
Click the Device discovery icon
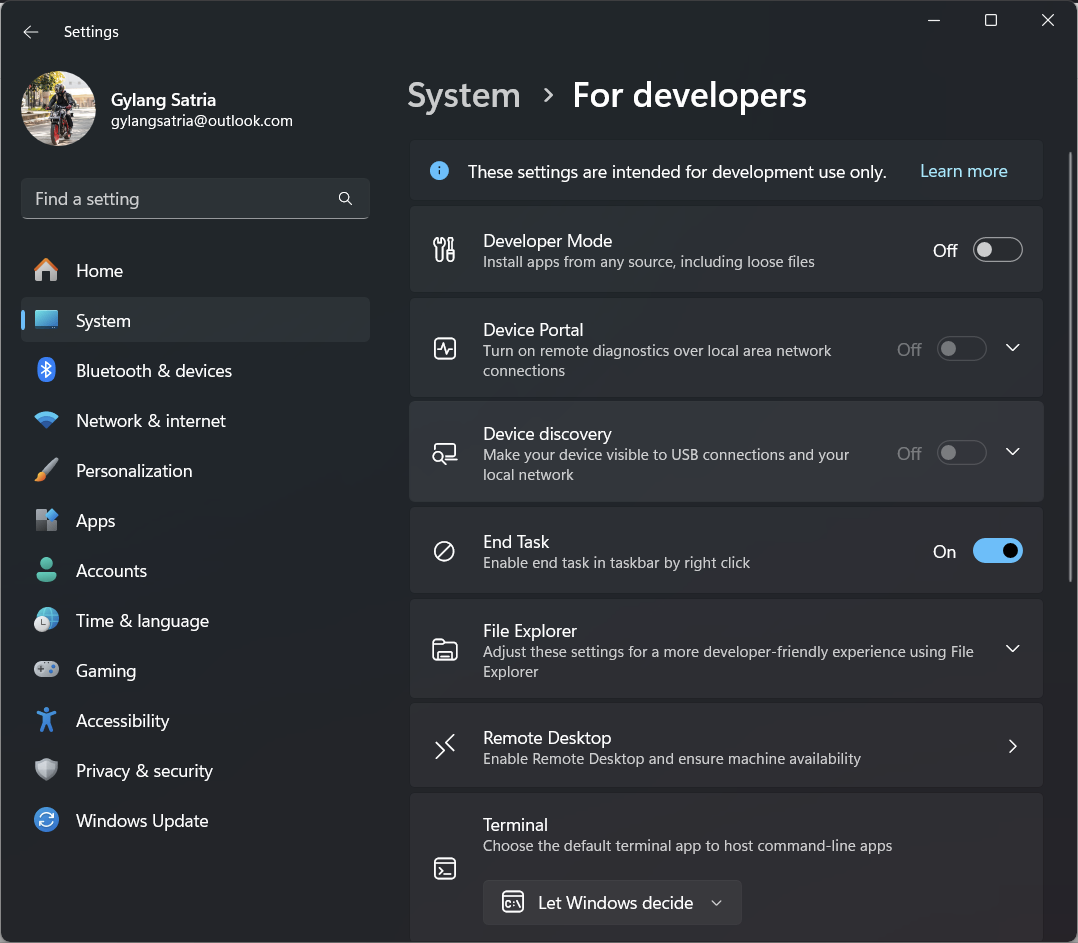[x=445, y=453]
